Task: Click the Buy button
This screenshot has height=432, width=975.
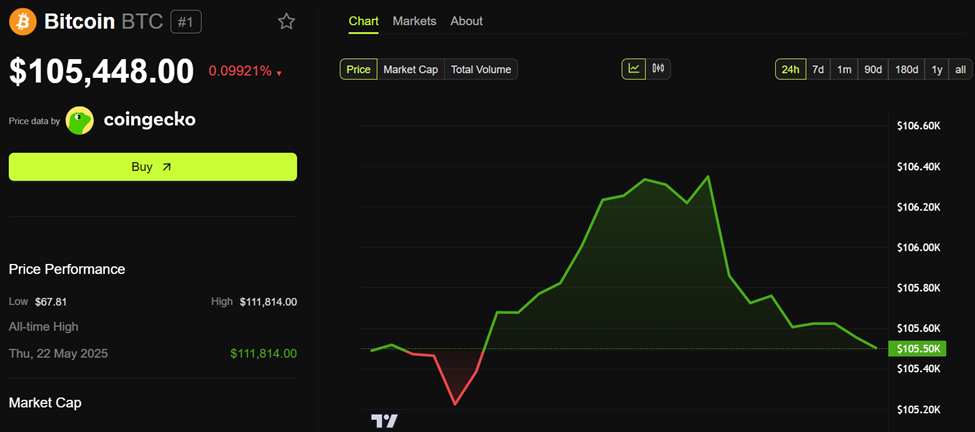Action: [152, 167]
